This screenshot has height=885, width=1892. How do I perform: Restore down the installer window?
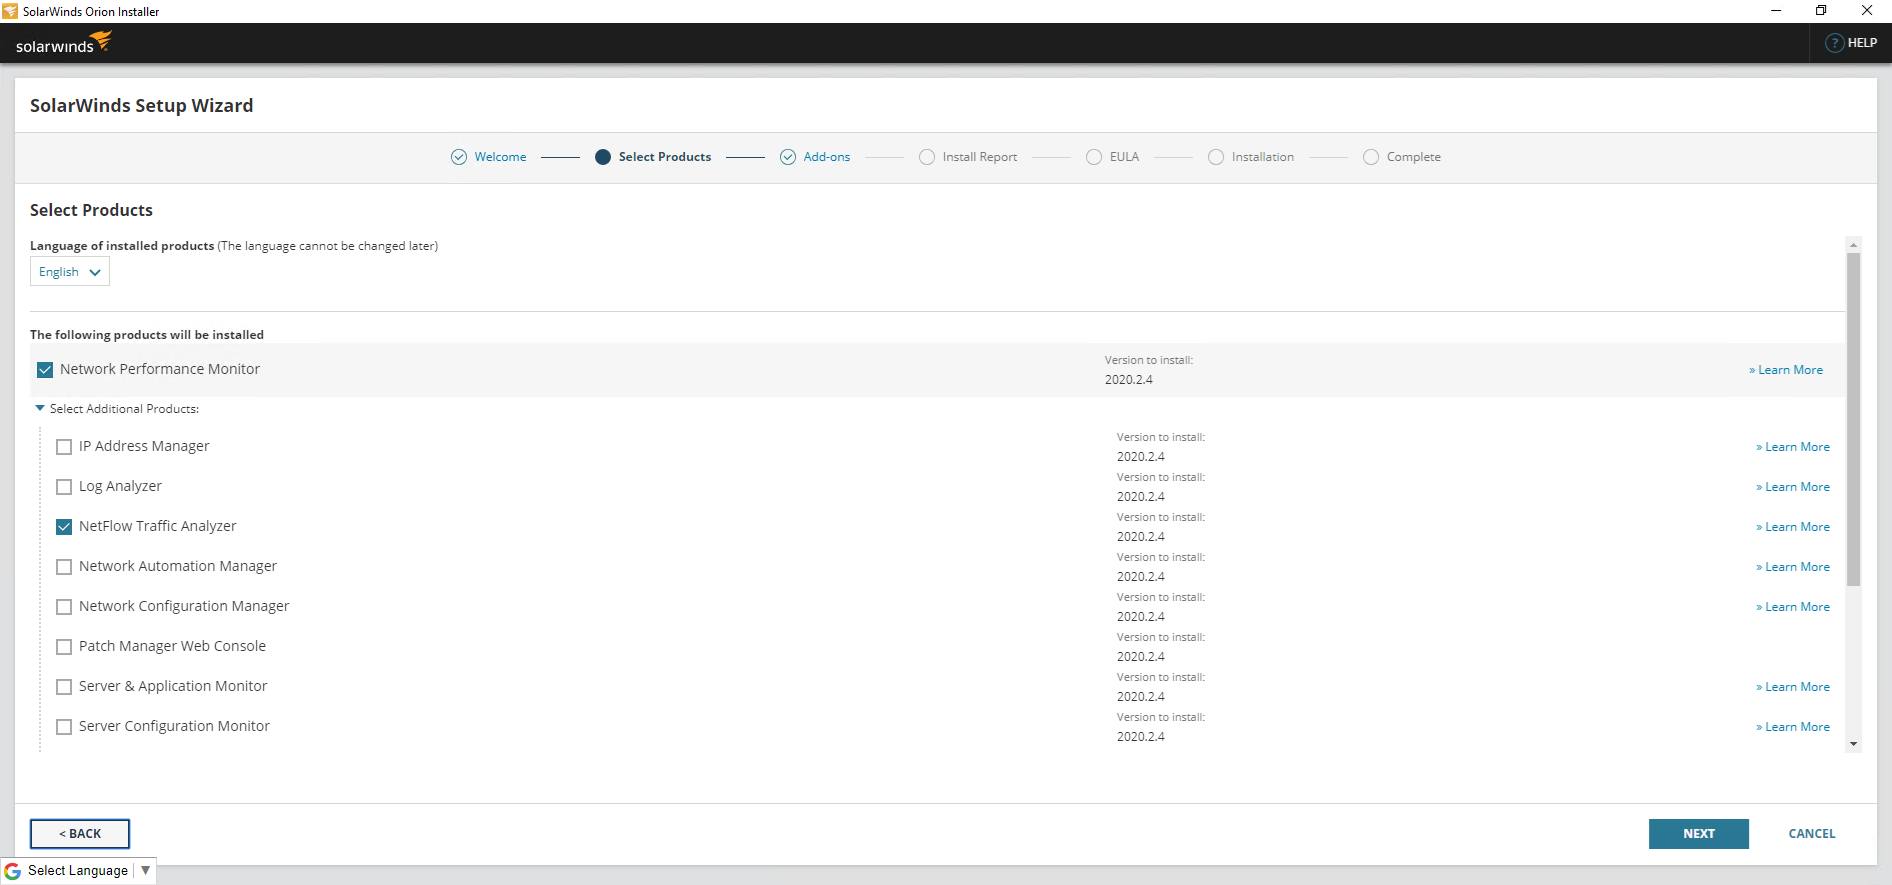click(x=1821, y=11)
